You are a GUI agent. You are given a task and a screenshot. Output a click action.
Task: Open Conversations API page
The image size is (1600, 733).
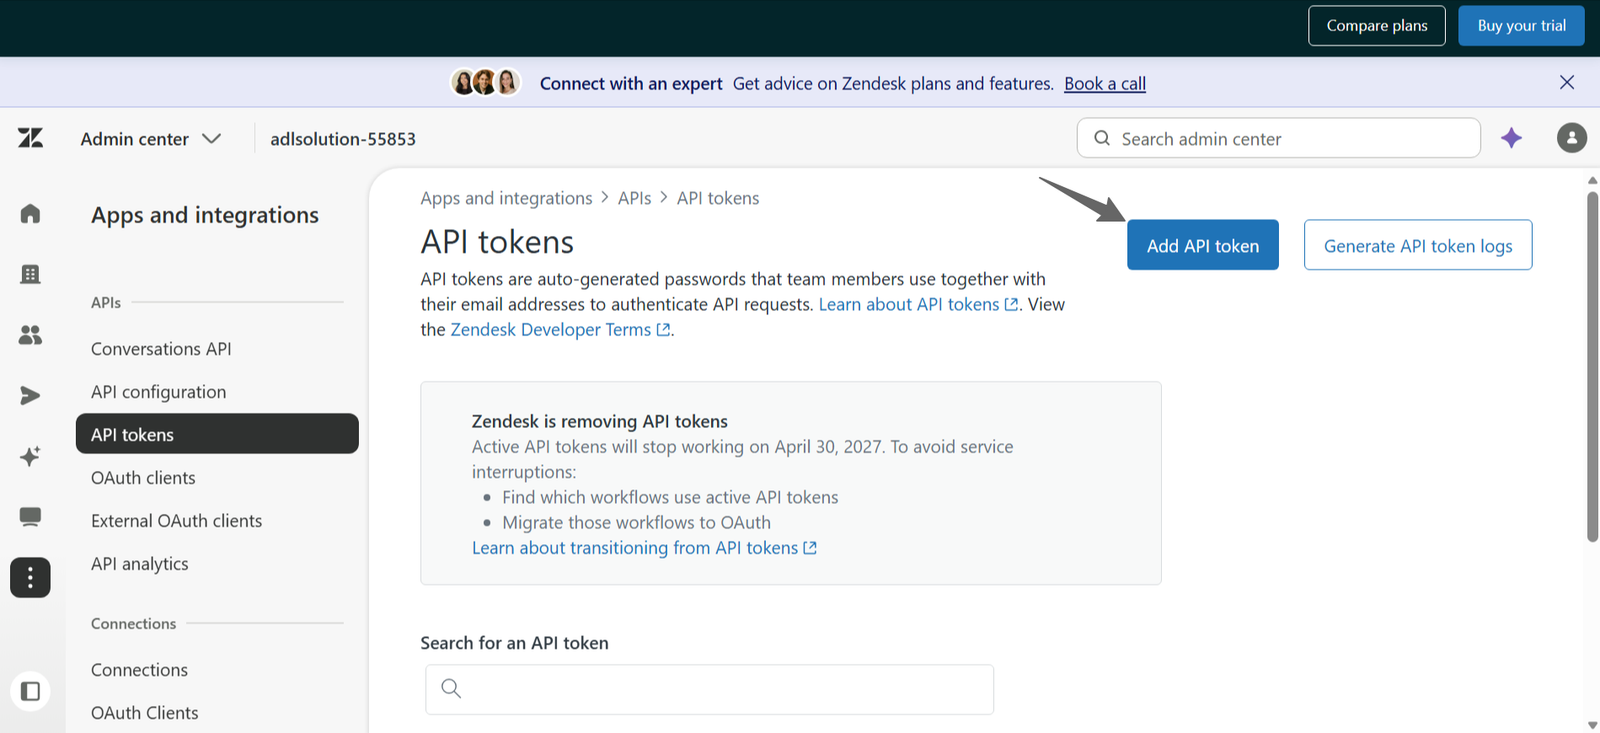(161, 349)
